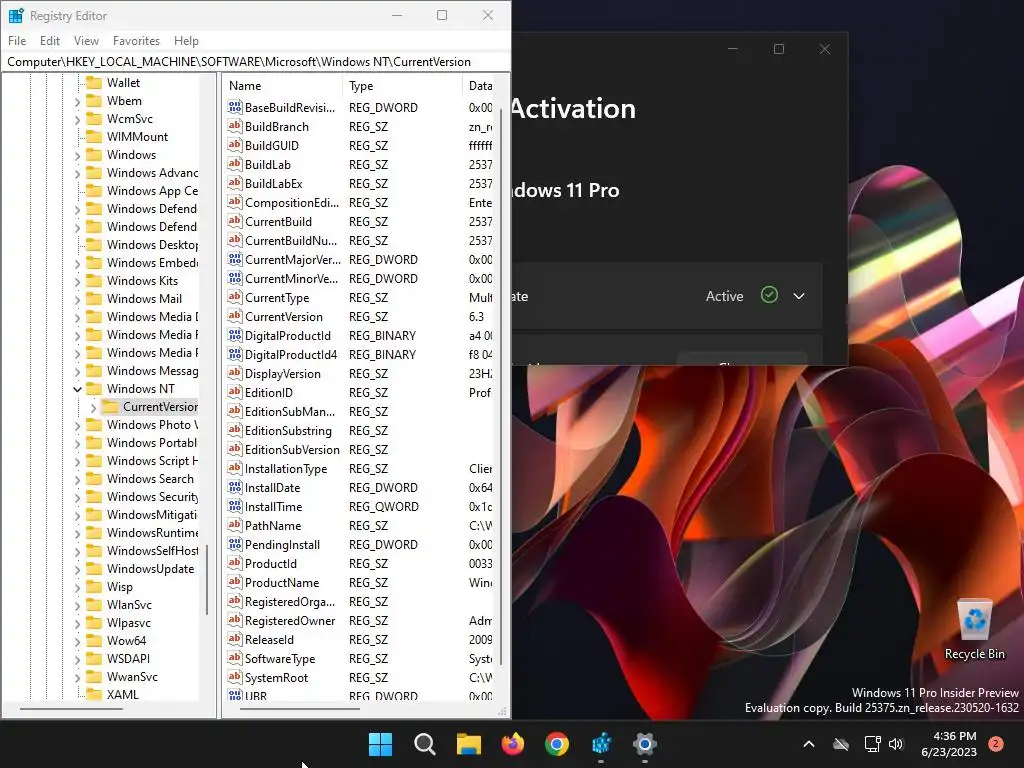
Task: Expand the Wow64 key
Action: (x=77, y=641)
